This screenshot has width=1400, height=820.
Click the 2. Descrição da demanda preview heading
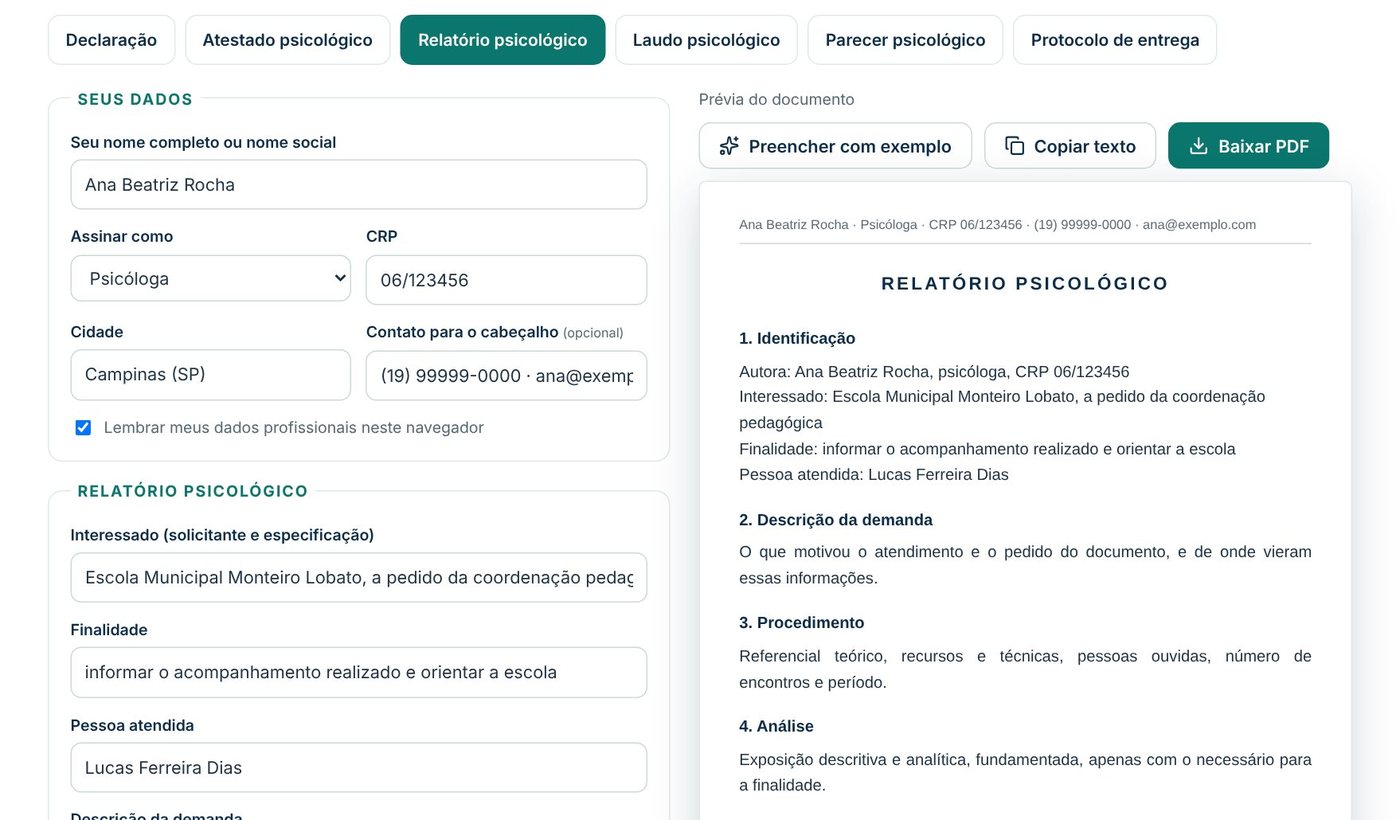836,520
